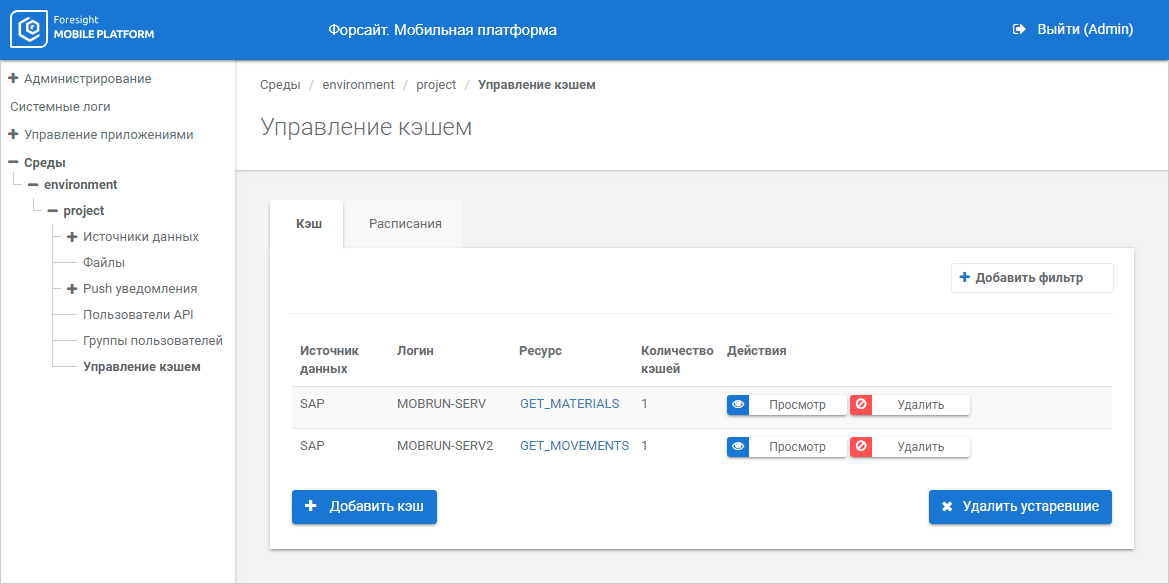
Task: Open Системные логи in the sidebar
Action: [60, 107]
